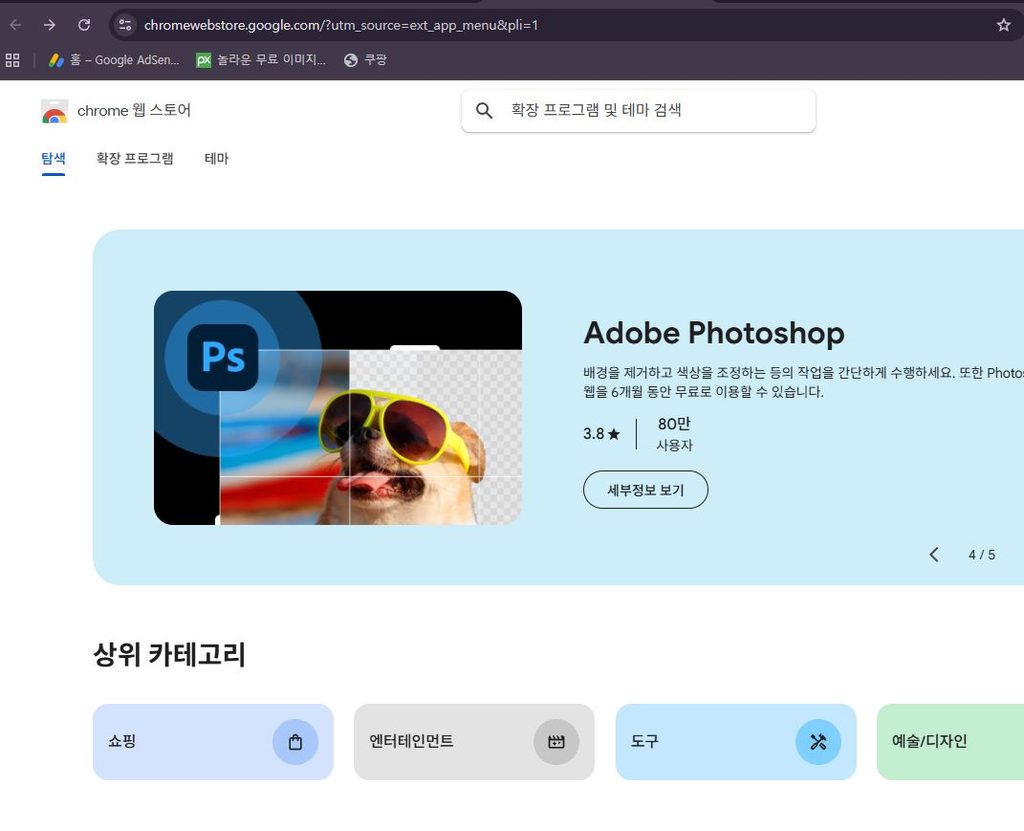Image resolution: width=1024 pixels, height=831 pixels.
Task: Open the 놀라운 무료 이미지 bookmark
Action: (261, 60)
